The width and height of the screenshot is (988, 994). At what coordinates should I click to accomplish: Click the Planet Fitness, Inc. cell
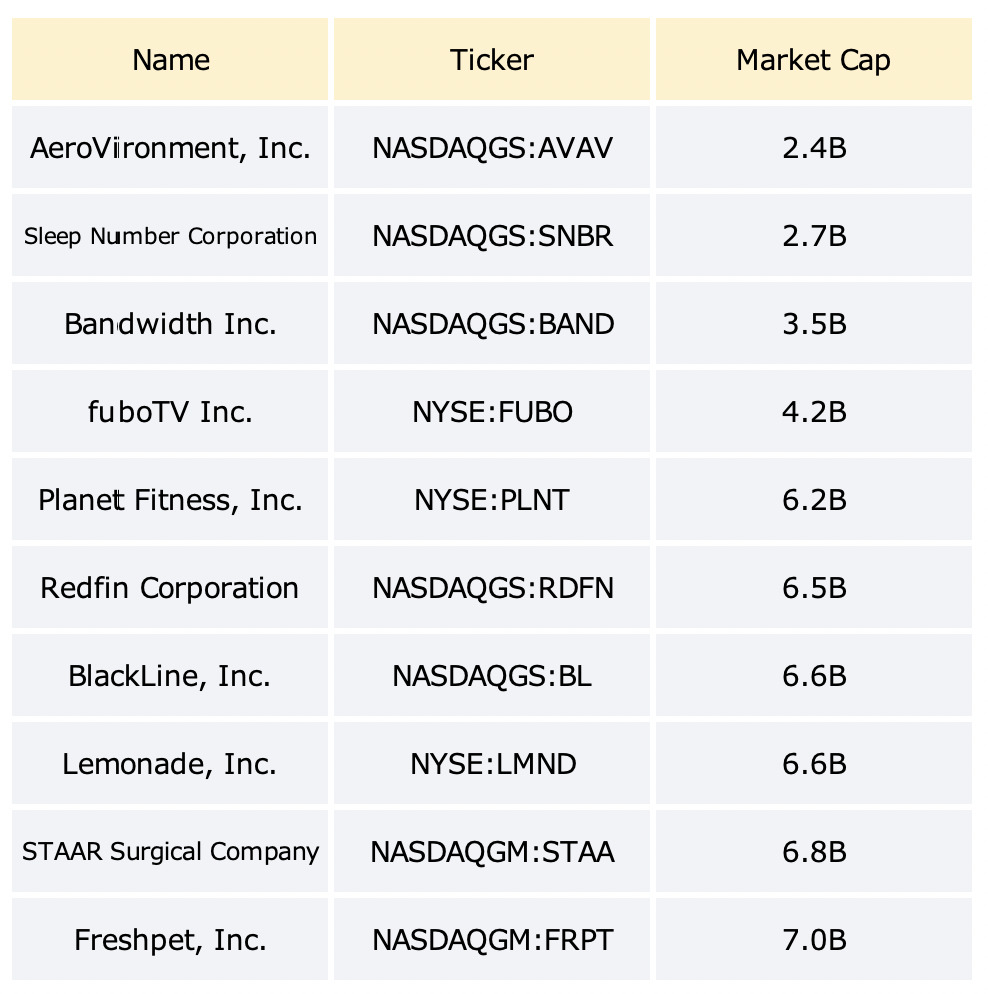coord(170,500)
